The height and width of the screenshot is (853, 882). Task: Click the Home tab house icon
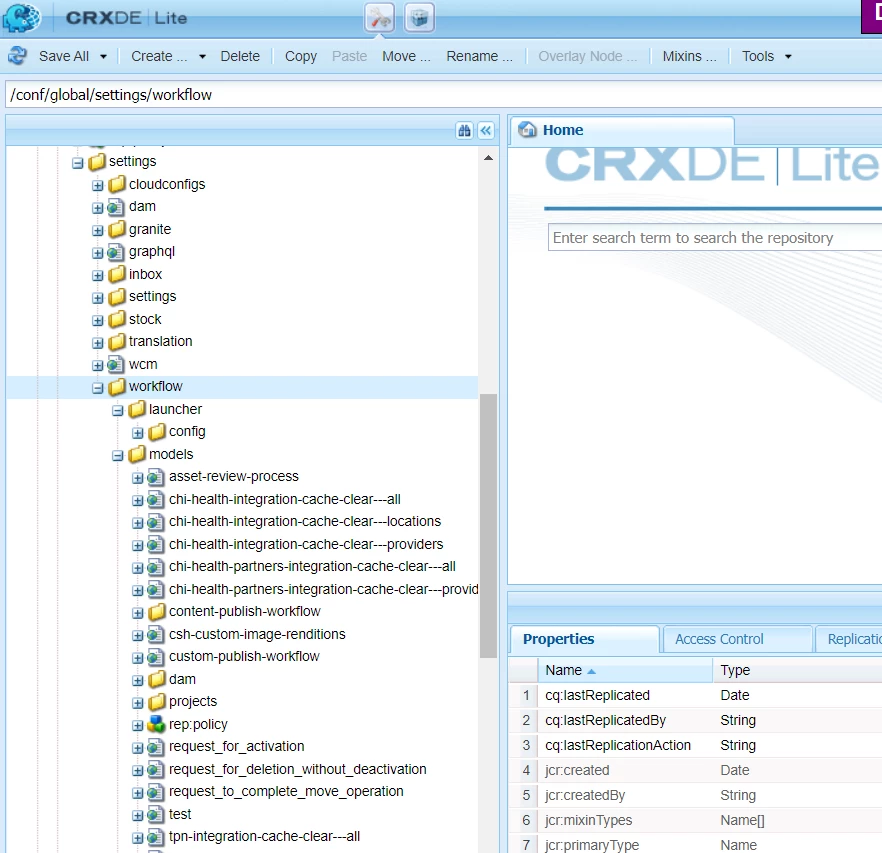pos(527,130)
